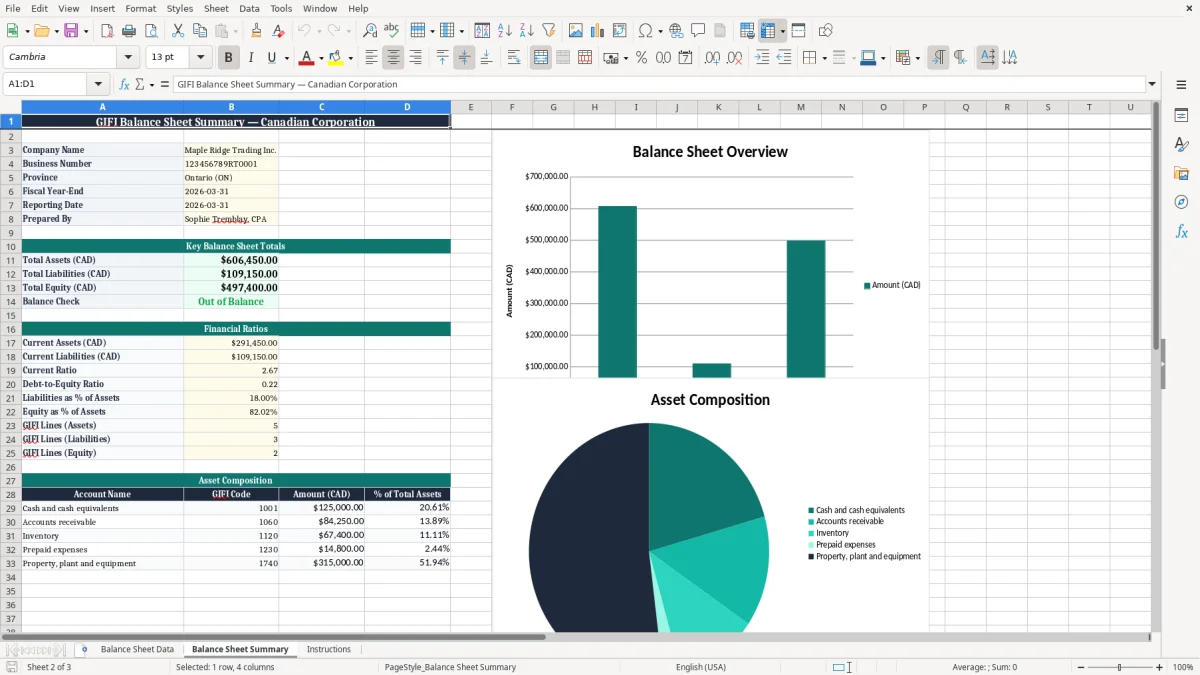The width and height of the screenshot is (1200, 675).
Task: Click the Insert Chart icon
Action: point(598,31)
